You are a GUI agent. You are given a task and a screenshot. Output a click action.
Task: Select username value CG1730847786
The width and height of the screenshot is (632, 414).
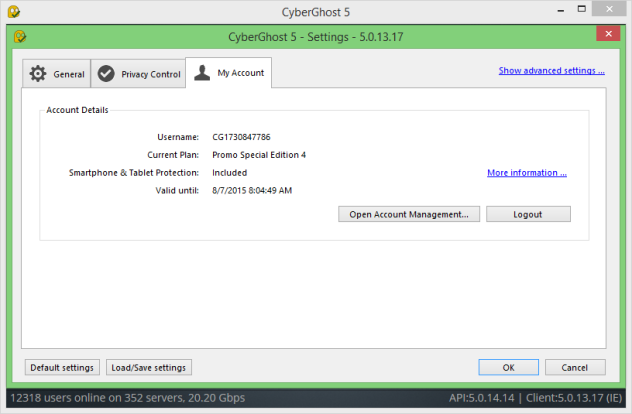click(241, 137)
